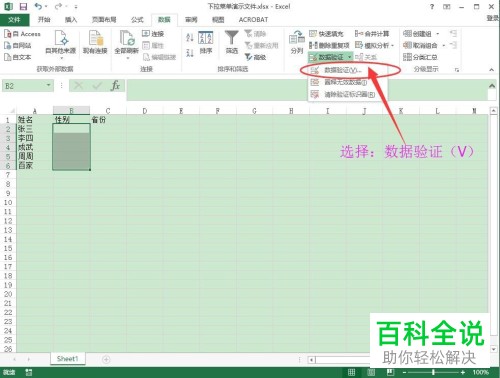Click the 全部刷新 (Refresh All) icon

[127, 37]
